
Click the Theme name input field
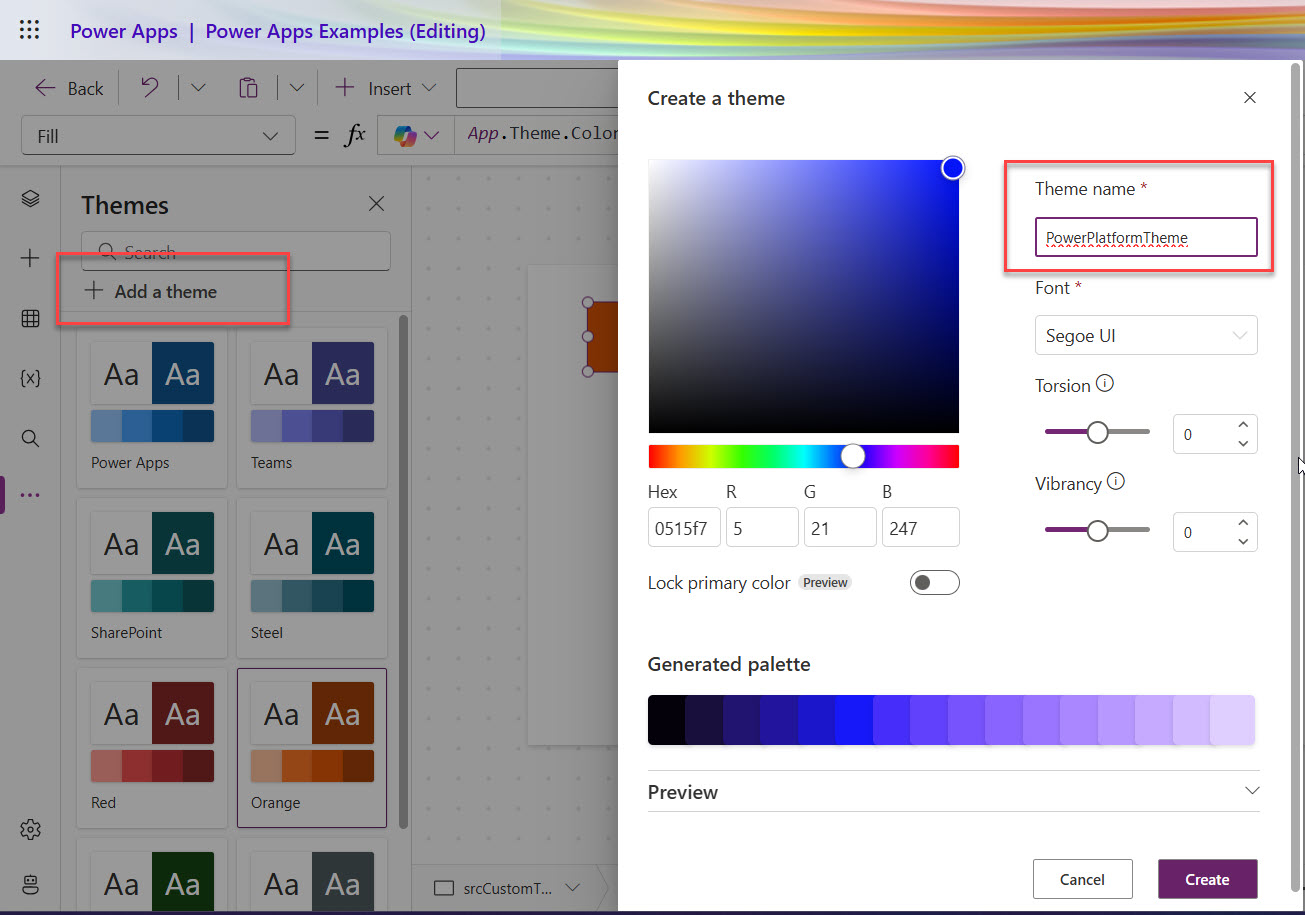pos(1146,238)
